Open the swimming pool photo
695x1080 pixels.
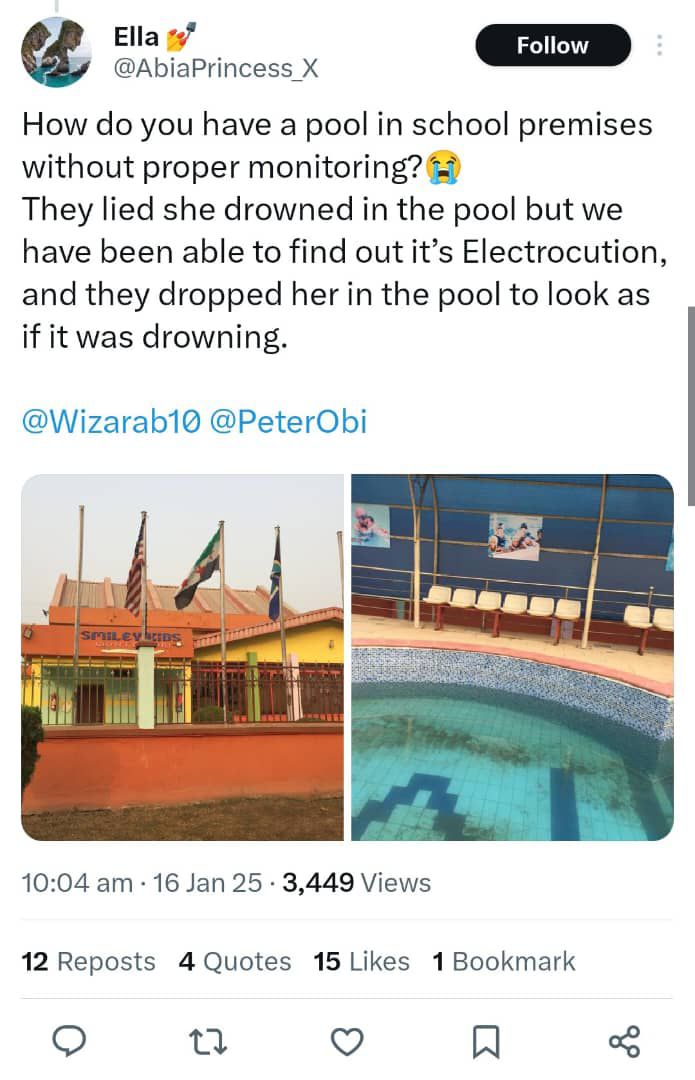[x=512, y=657]
